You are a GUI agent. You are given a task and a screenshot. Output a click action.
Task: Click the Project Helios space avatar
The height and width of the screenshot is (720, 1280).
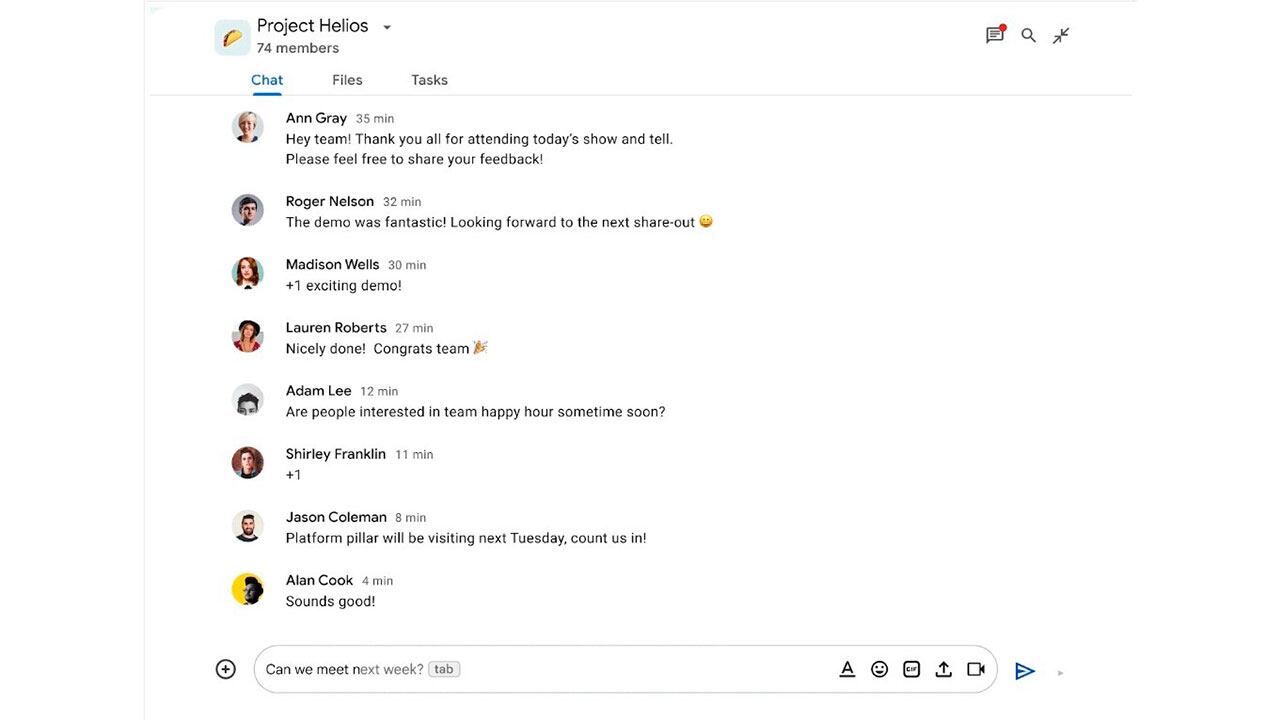pyautogui.click(x=232, y=37)
